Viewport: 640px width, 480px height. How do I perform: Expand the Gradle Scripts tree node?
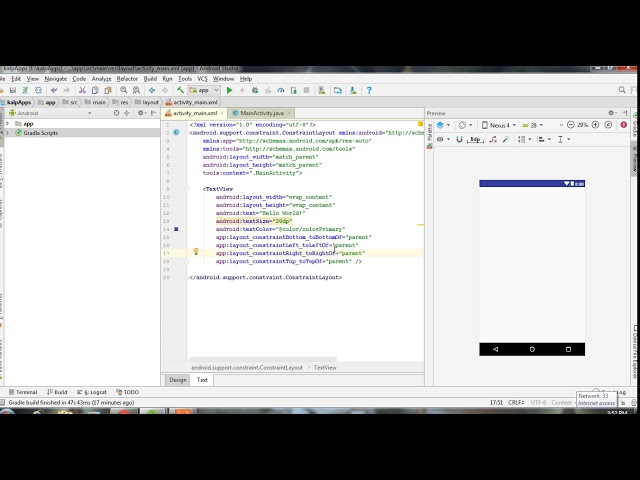(x=7, y=133)
